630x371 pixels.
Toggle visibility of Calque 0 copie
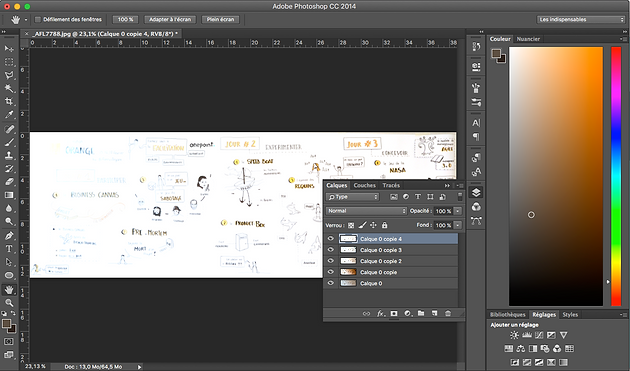[331, 272]
